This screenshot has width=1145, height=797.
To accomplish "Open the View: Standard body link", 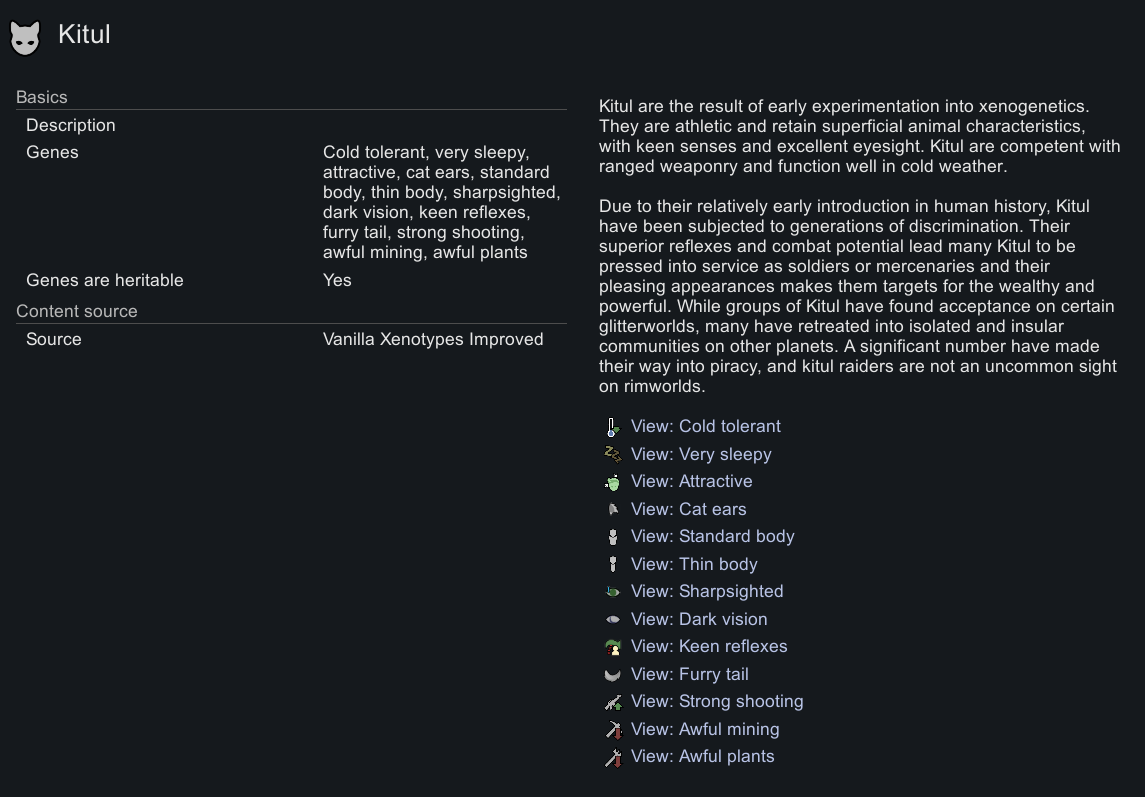I will tap(712, 537).
